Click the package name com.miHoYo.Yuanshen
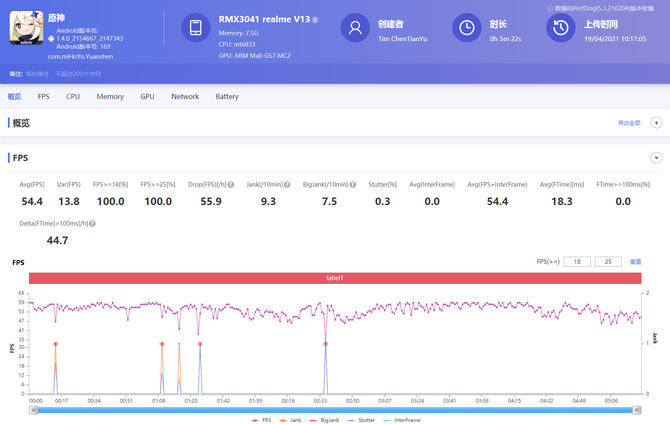 coord(80,56)
